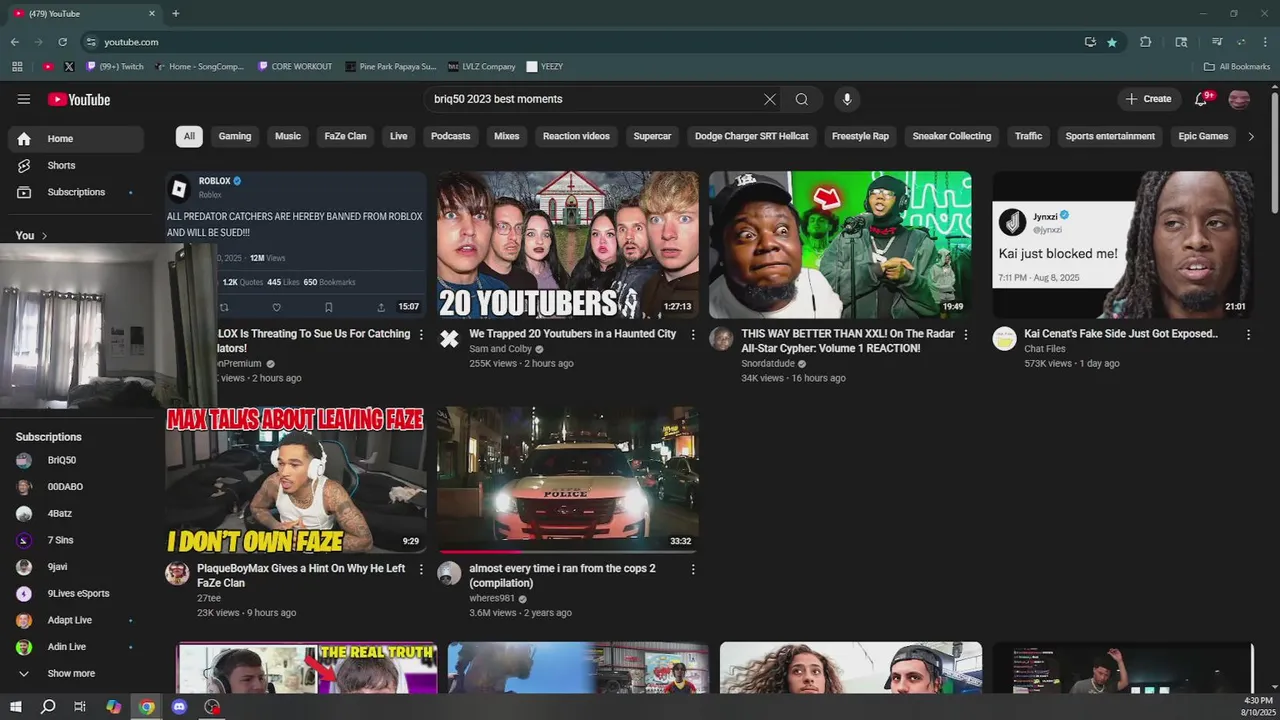Select the Music filter chip
1280x720 pixels.
[288, 136]
